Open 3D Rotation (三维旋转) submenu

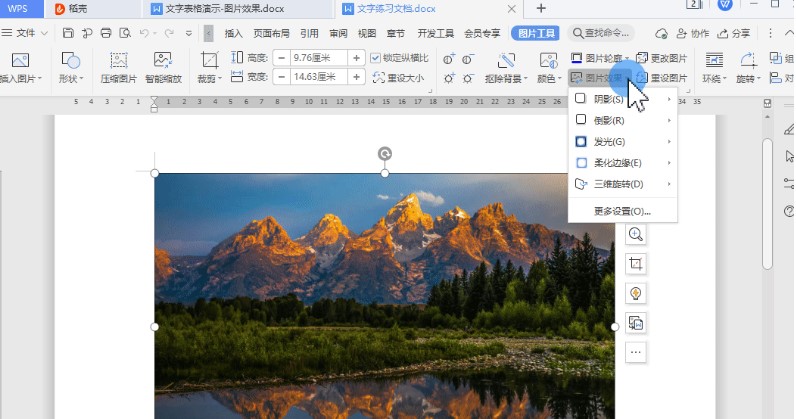(622, 184)
